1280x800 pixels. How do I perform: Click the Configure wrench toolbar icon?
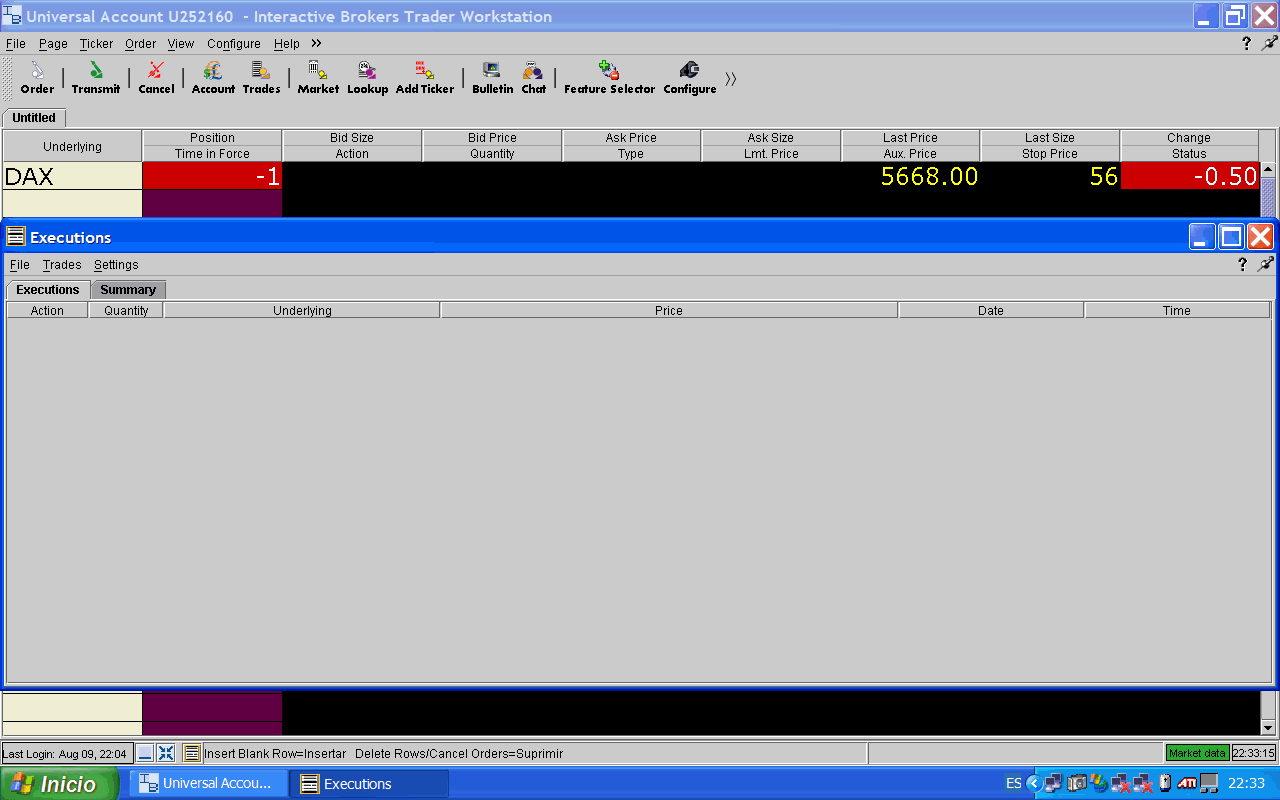click(x=689, y=77)
